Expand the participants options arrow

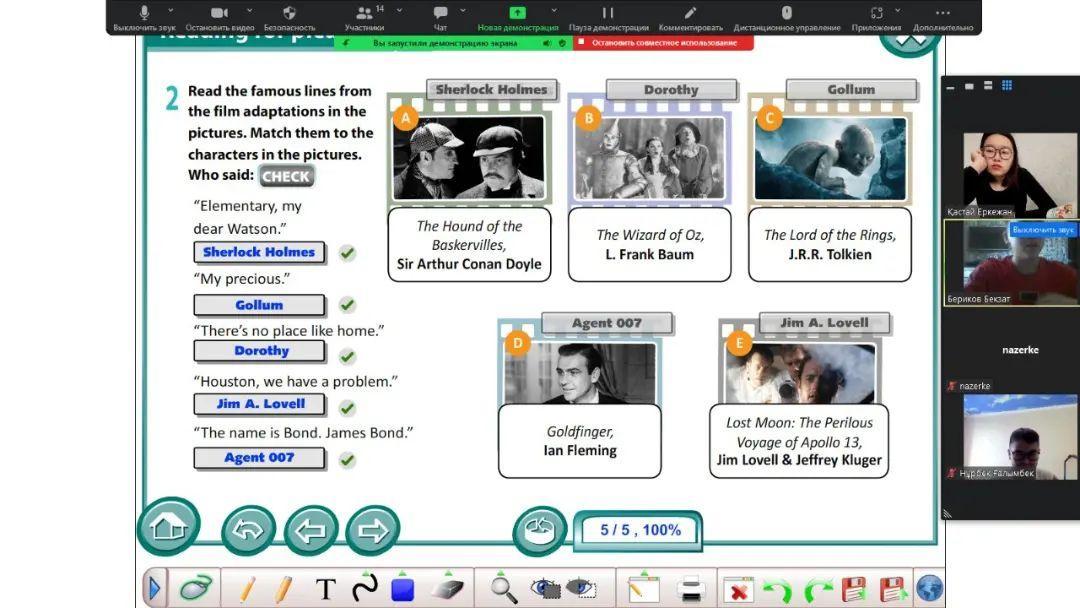pos(399,10)
